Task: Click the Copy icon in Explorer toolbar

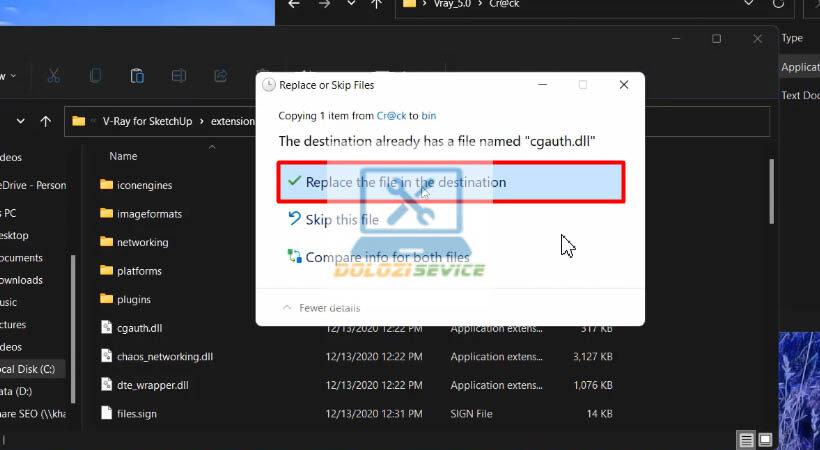Action: pos(96,76)
